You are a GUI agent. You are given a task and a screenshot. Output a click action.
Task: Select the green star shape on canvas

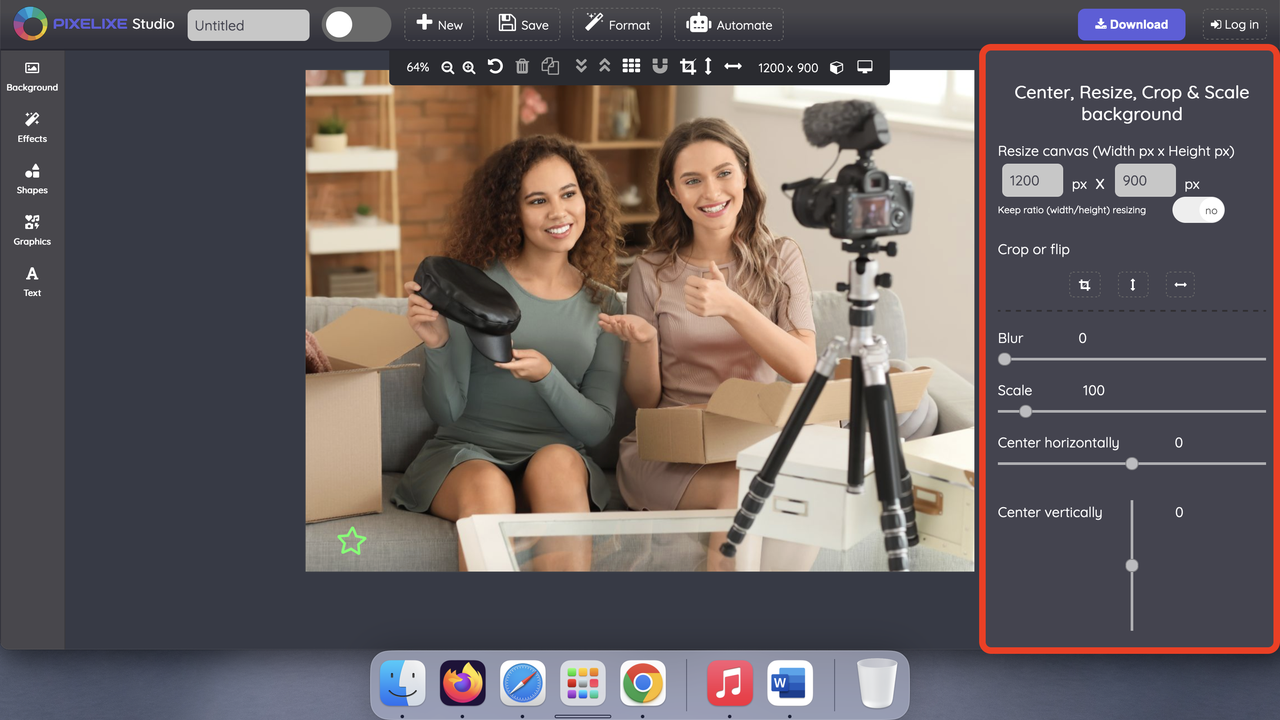(351, 541)
